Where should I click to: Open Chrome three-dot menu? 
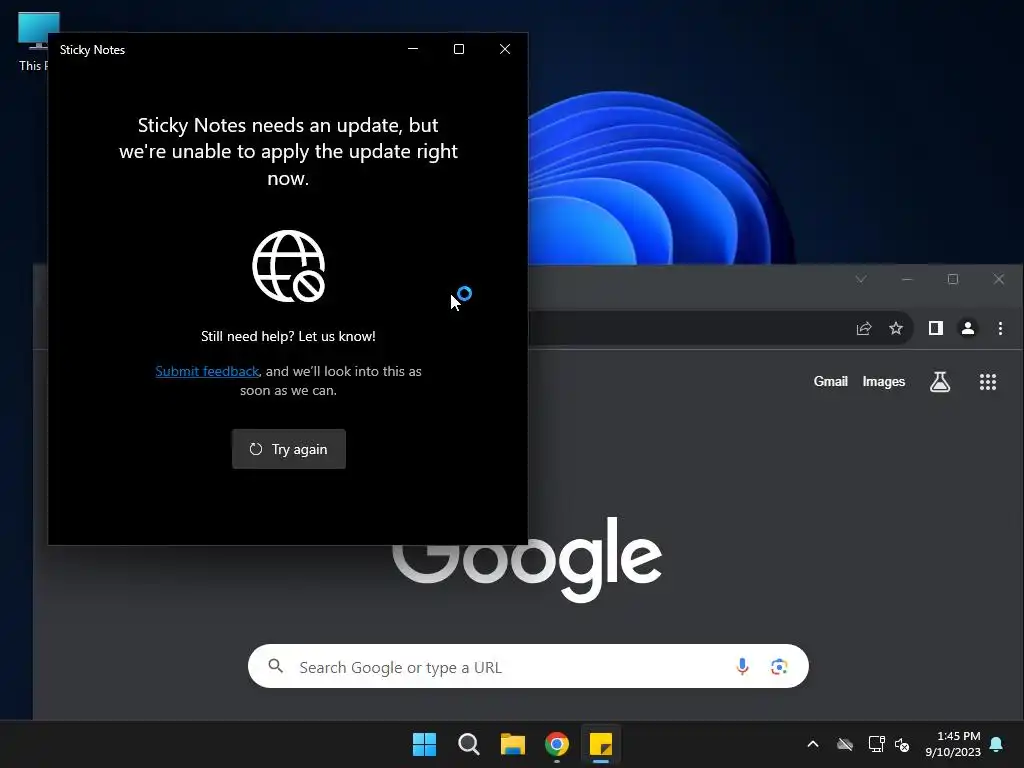(x=1000, y=328)
